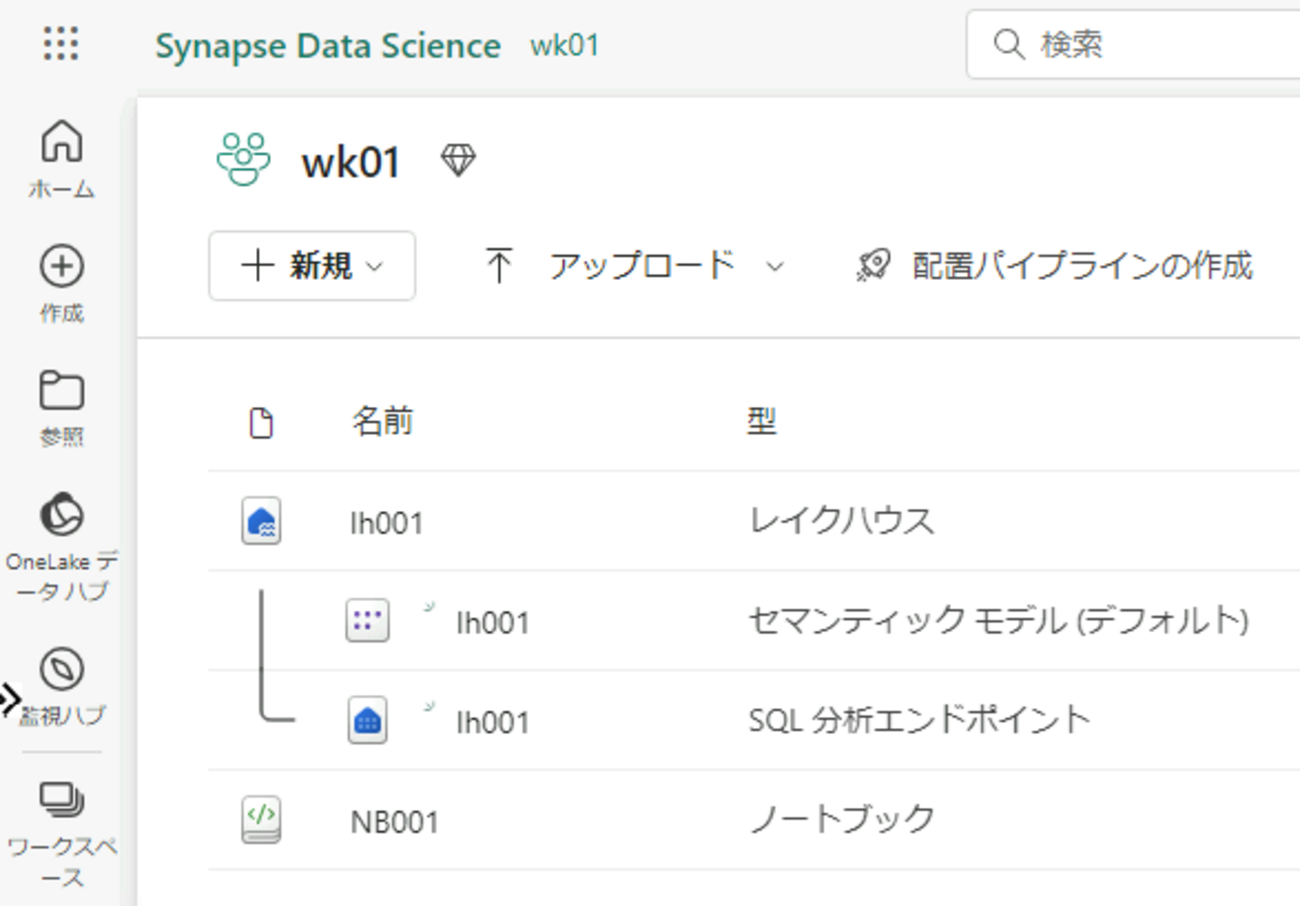Image resolution: width=1300 pixels, height=906 pixels.
Task: Sort items by the 名前 column header
Action: pyautogui.click(x=382, y=422)
